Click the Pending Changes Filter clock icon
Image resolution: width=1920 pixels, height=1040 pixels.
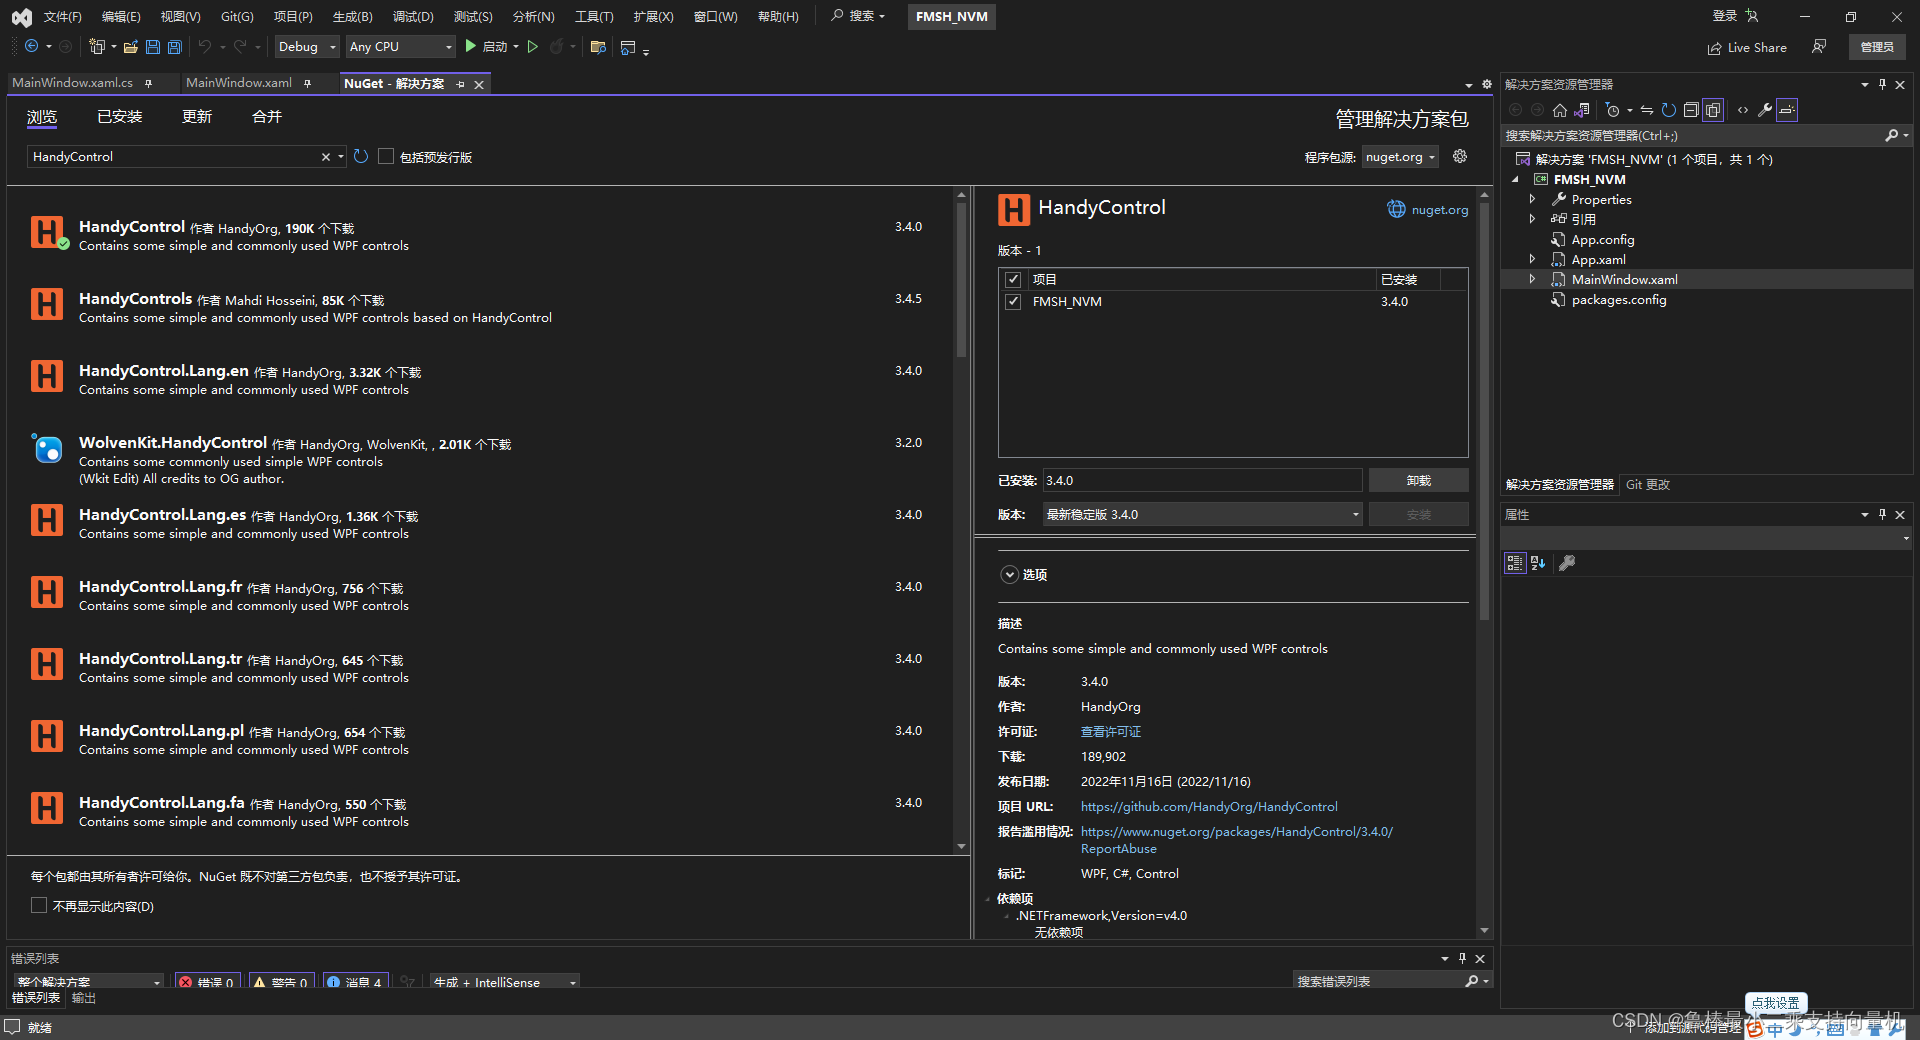coord(1612,110)
